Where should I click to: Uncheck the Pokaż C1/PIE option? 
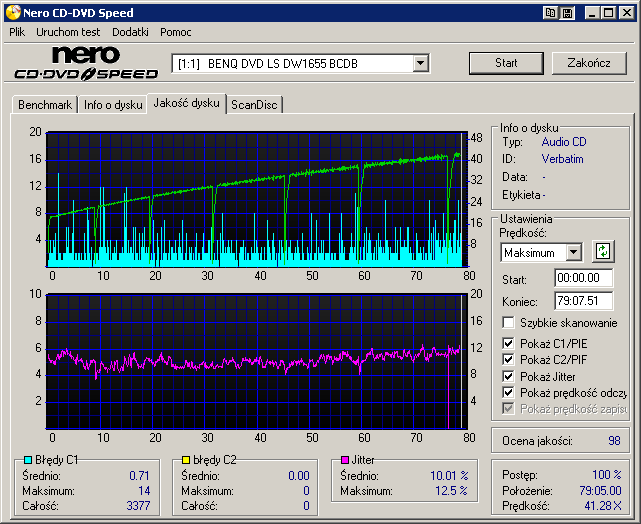pos(508,343)
